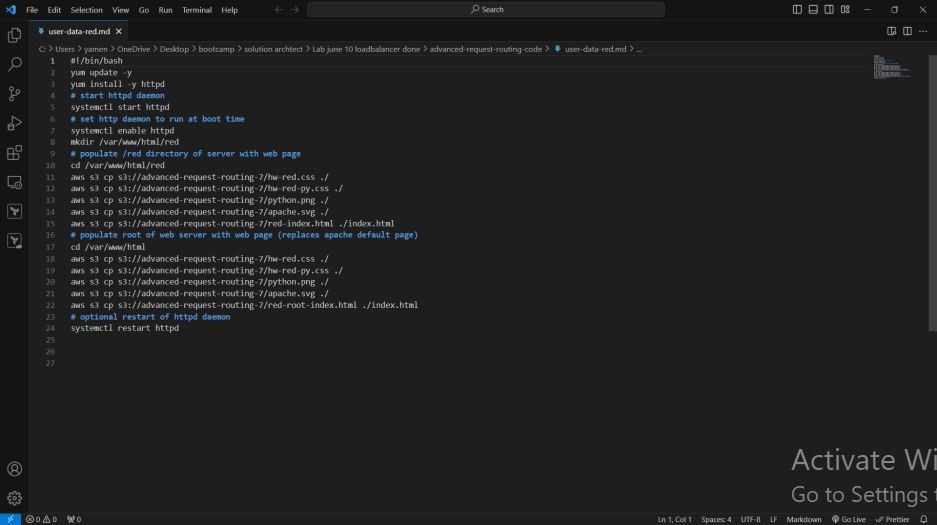
Task: Open the Explorer view in activity bar
Action: (14, 35)
